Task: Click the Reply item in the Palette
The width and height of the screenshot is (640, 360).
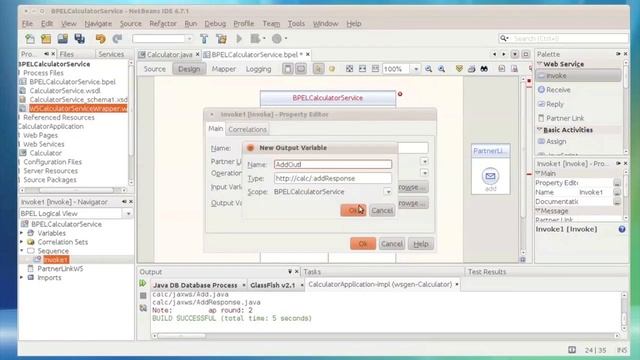Action: pos(550,104)
